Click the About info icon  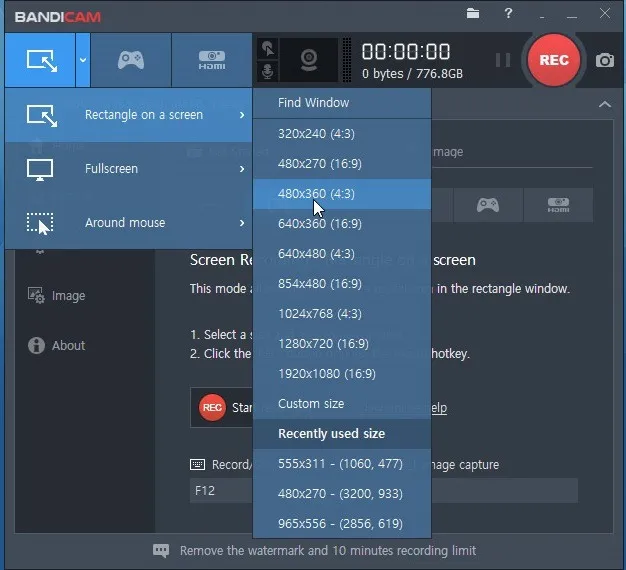coord(36,345)
